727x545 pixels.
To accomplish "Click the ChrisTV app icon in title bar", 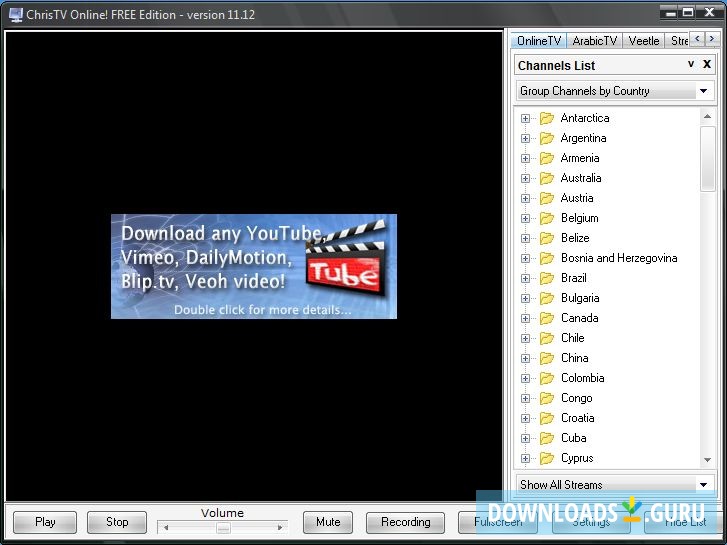I will pyautogui.click(x=16, y=15).
